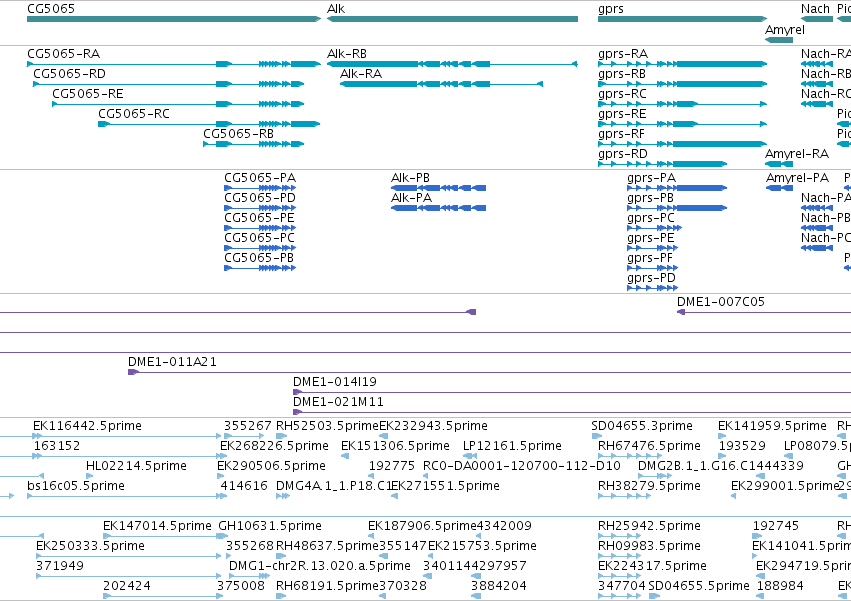The height and width of the screenshot is (601, 851).
Task: Select the Amyrel gene bar
Action: [x=779, y=40]
